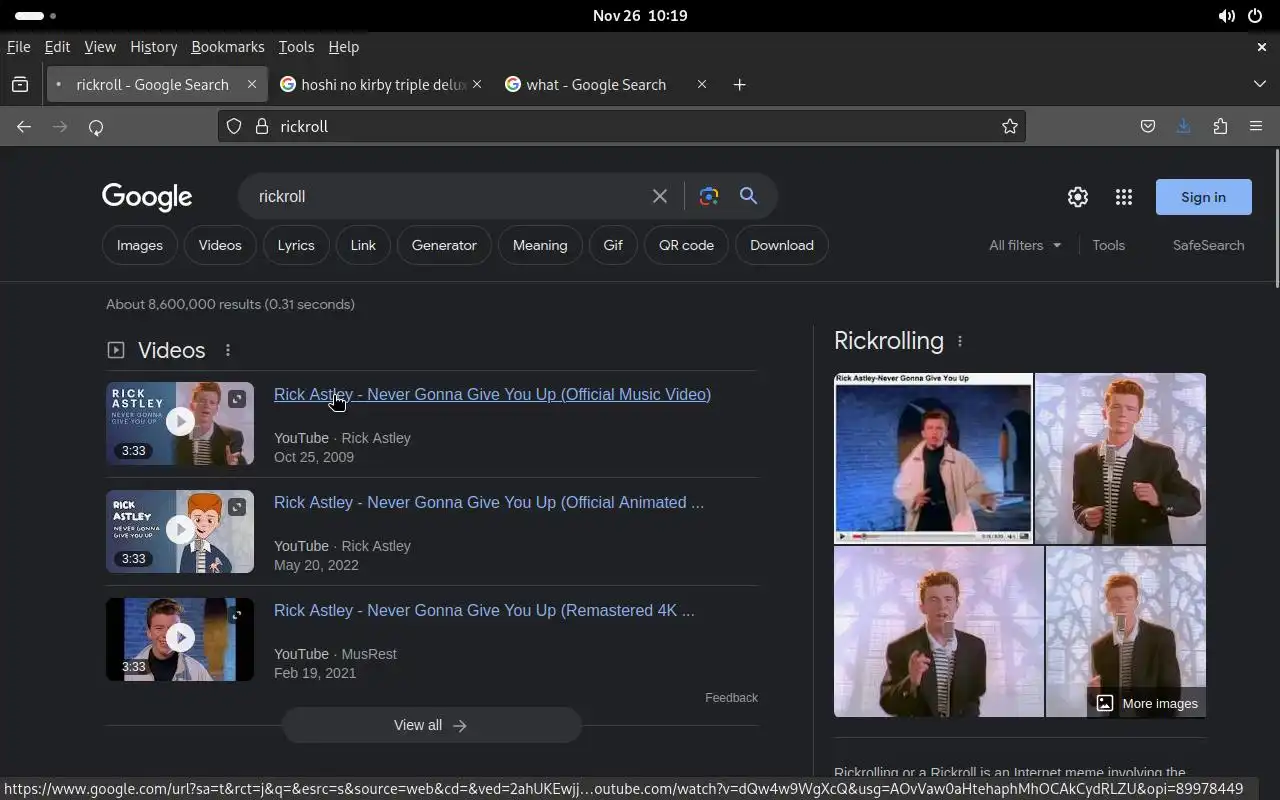Viewport: 1280px width, 800px height.
Task: Click the browser back arrow
Action: pos(24,127)
